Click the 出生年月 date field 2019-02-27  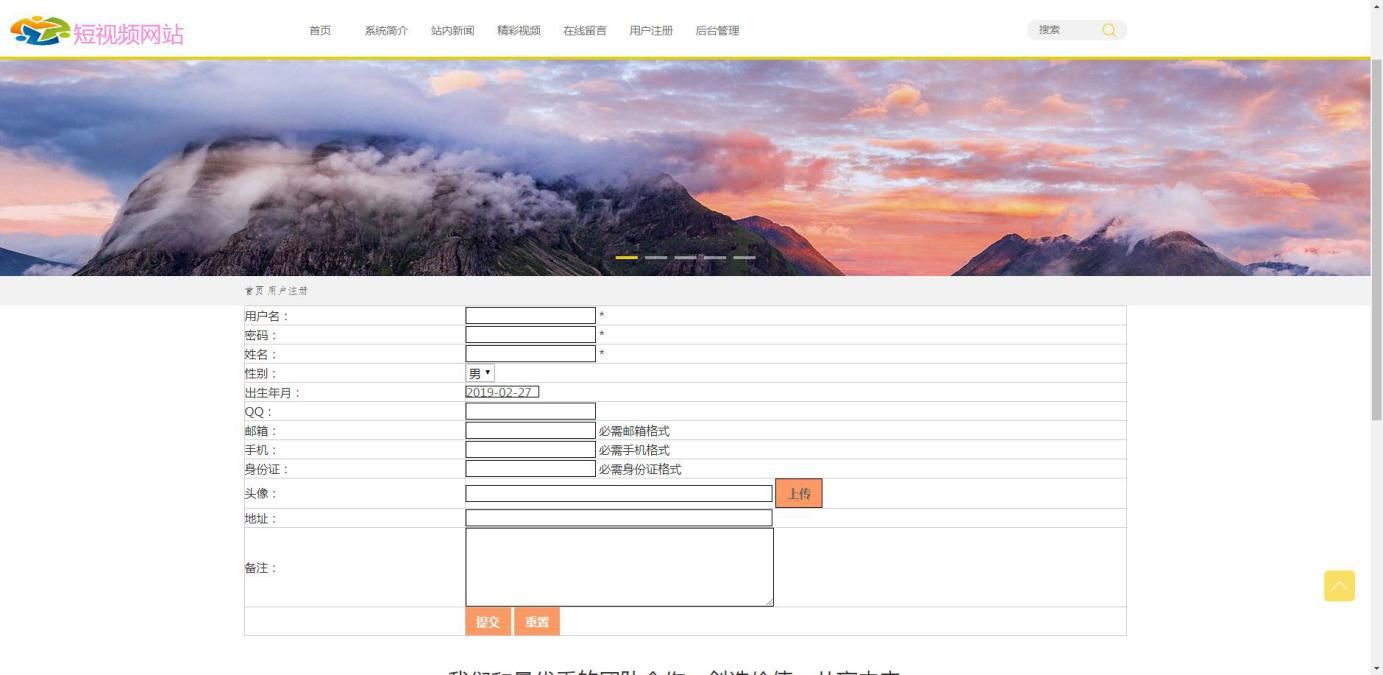coord(502,392)
